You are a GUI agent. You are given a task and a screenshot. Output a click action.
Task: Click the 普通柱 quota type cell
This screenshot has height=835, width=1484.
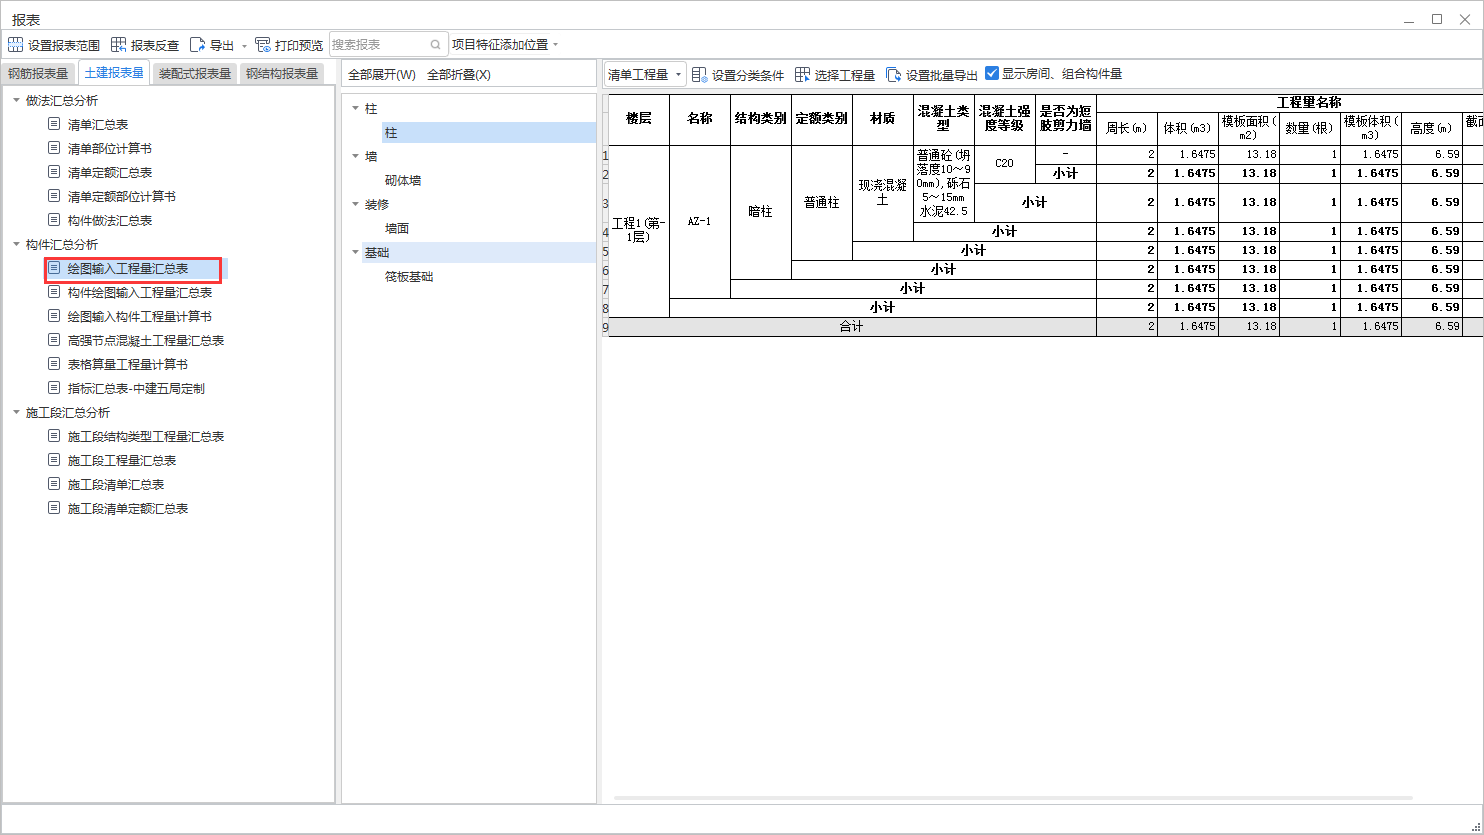pos(822,203)
